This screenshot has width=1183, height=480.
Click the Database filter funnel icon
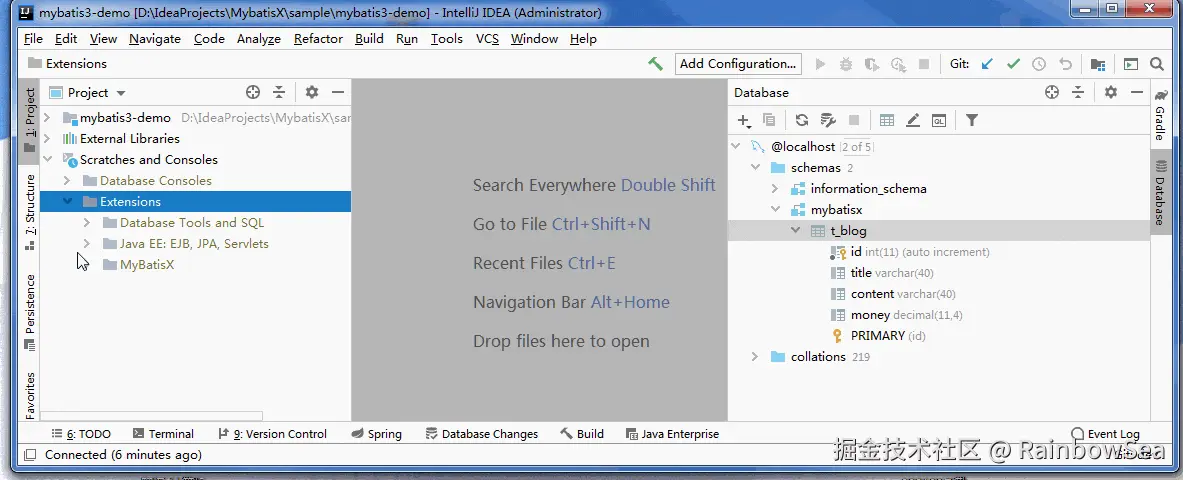point(972,120)
